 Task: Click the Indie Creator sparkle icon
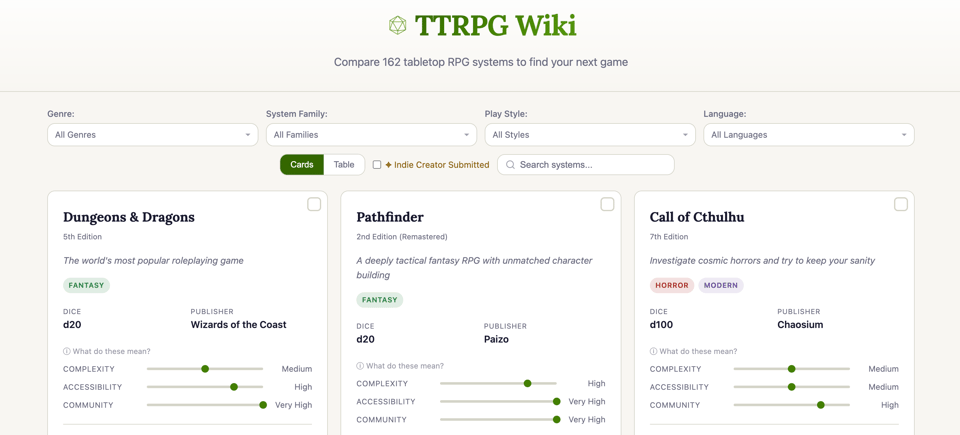click(388, 165)
